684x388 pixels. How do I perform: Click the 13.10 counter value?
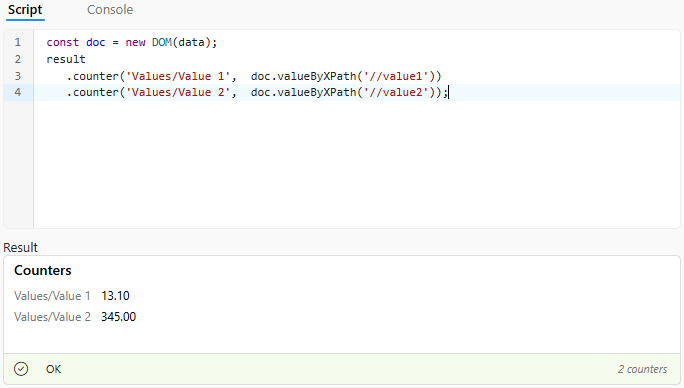pos(115,296)
